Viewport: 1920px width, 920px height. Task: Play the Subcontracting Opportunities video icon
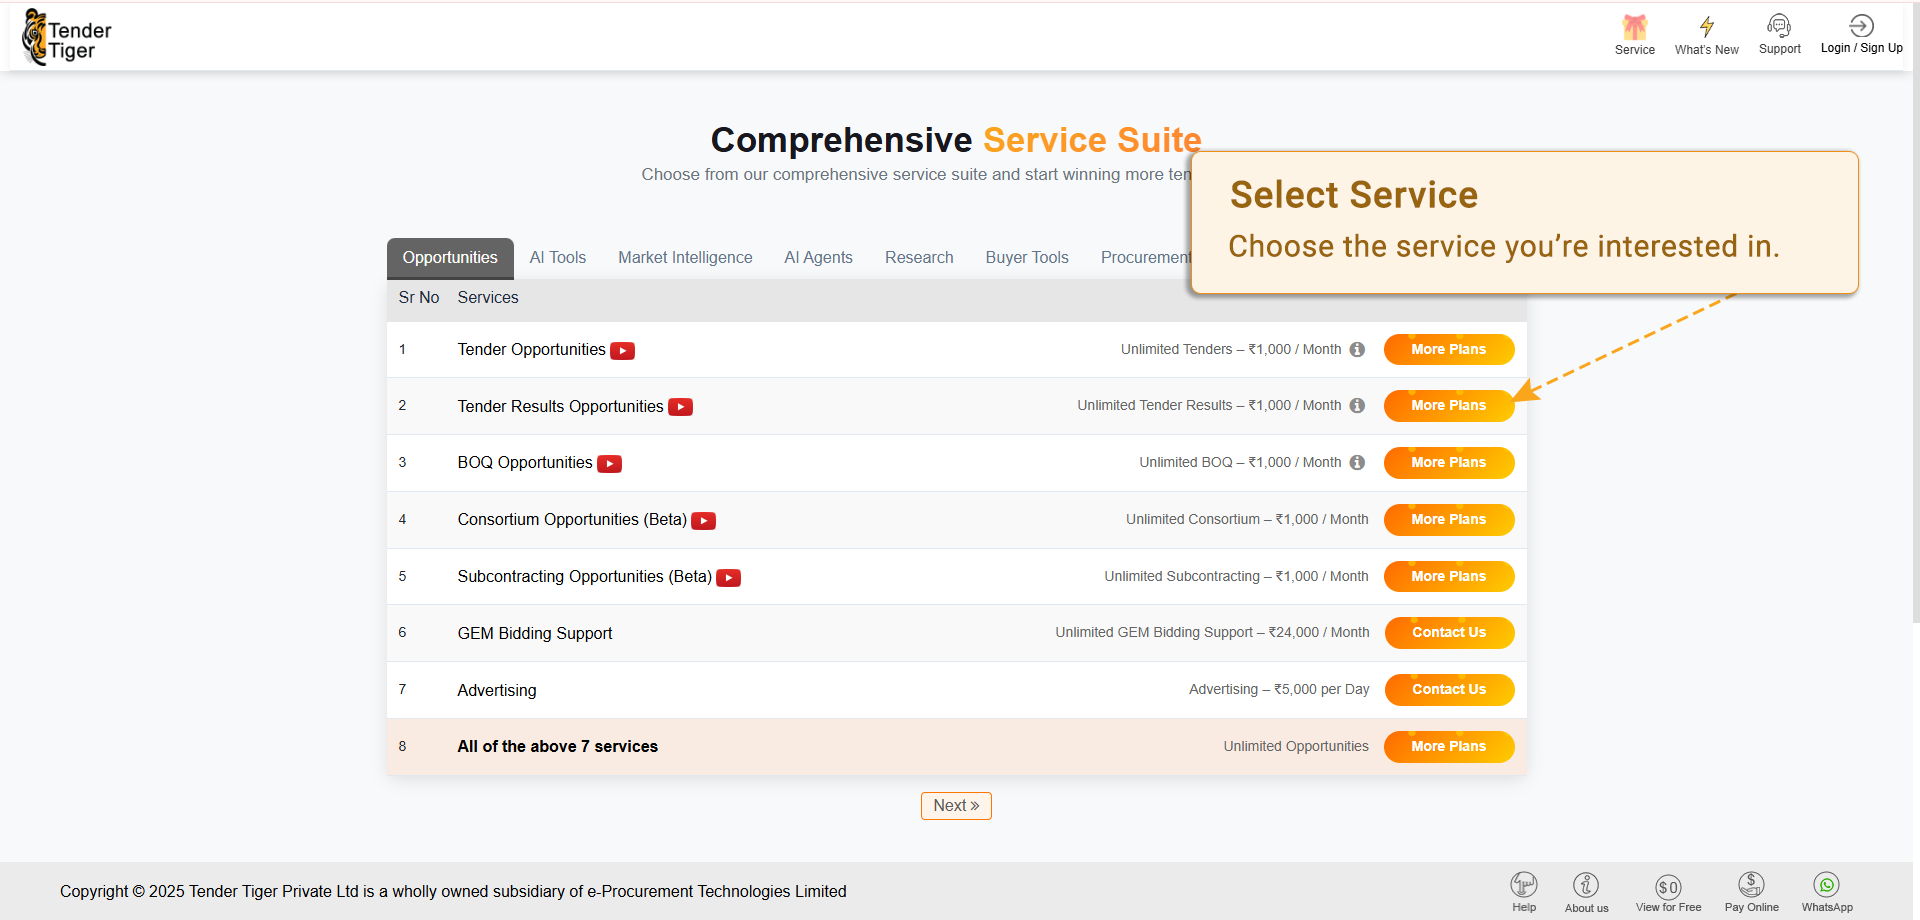[728, 578]
